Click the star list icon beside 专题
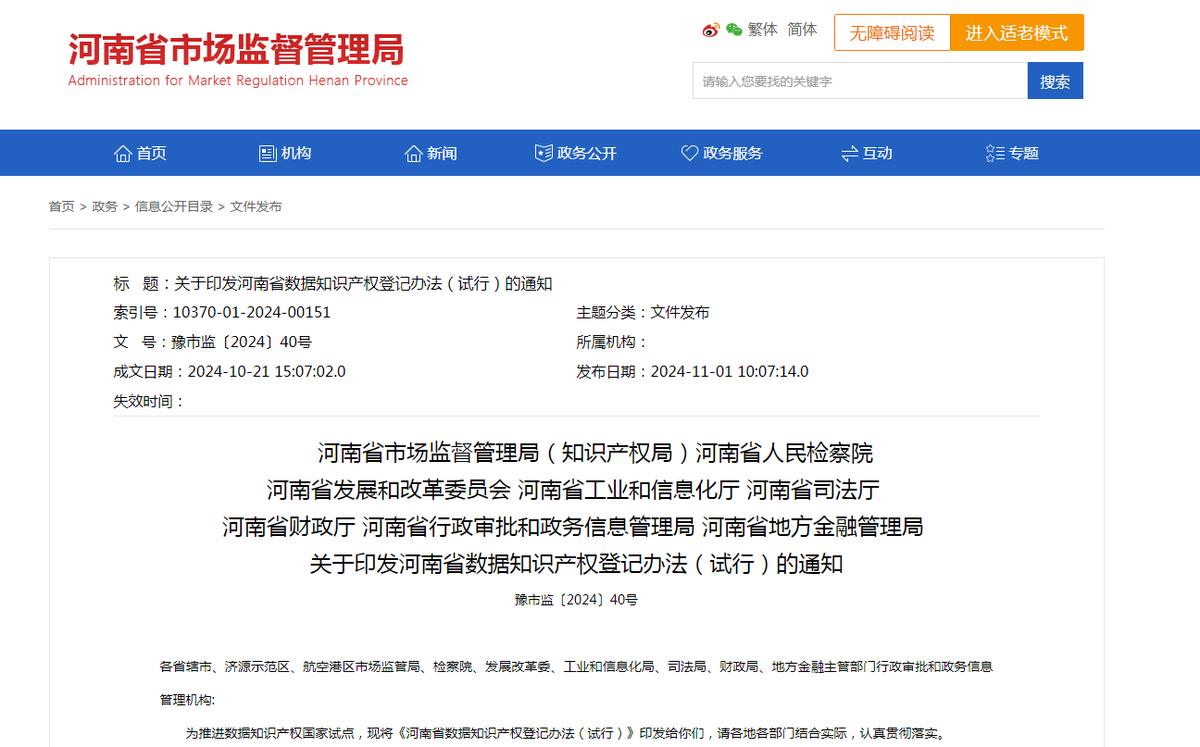This screenshot has width=1200, height=747. [995, 154]
